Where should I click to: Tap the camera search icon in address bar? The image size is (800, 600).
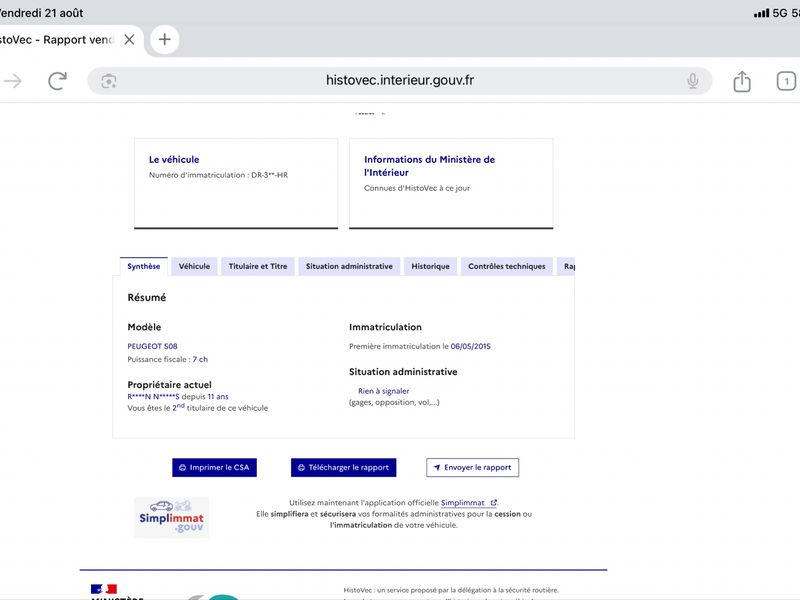tap(109, 81)
